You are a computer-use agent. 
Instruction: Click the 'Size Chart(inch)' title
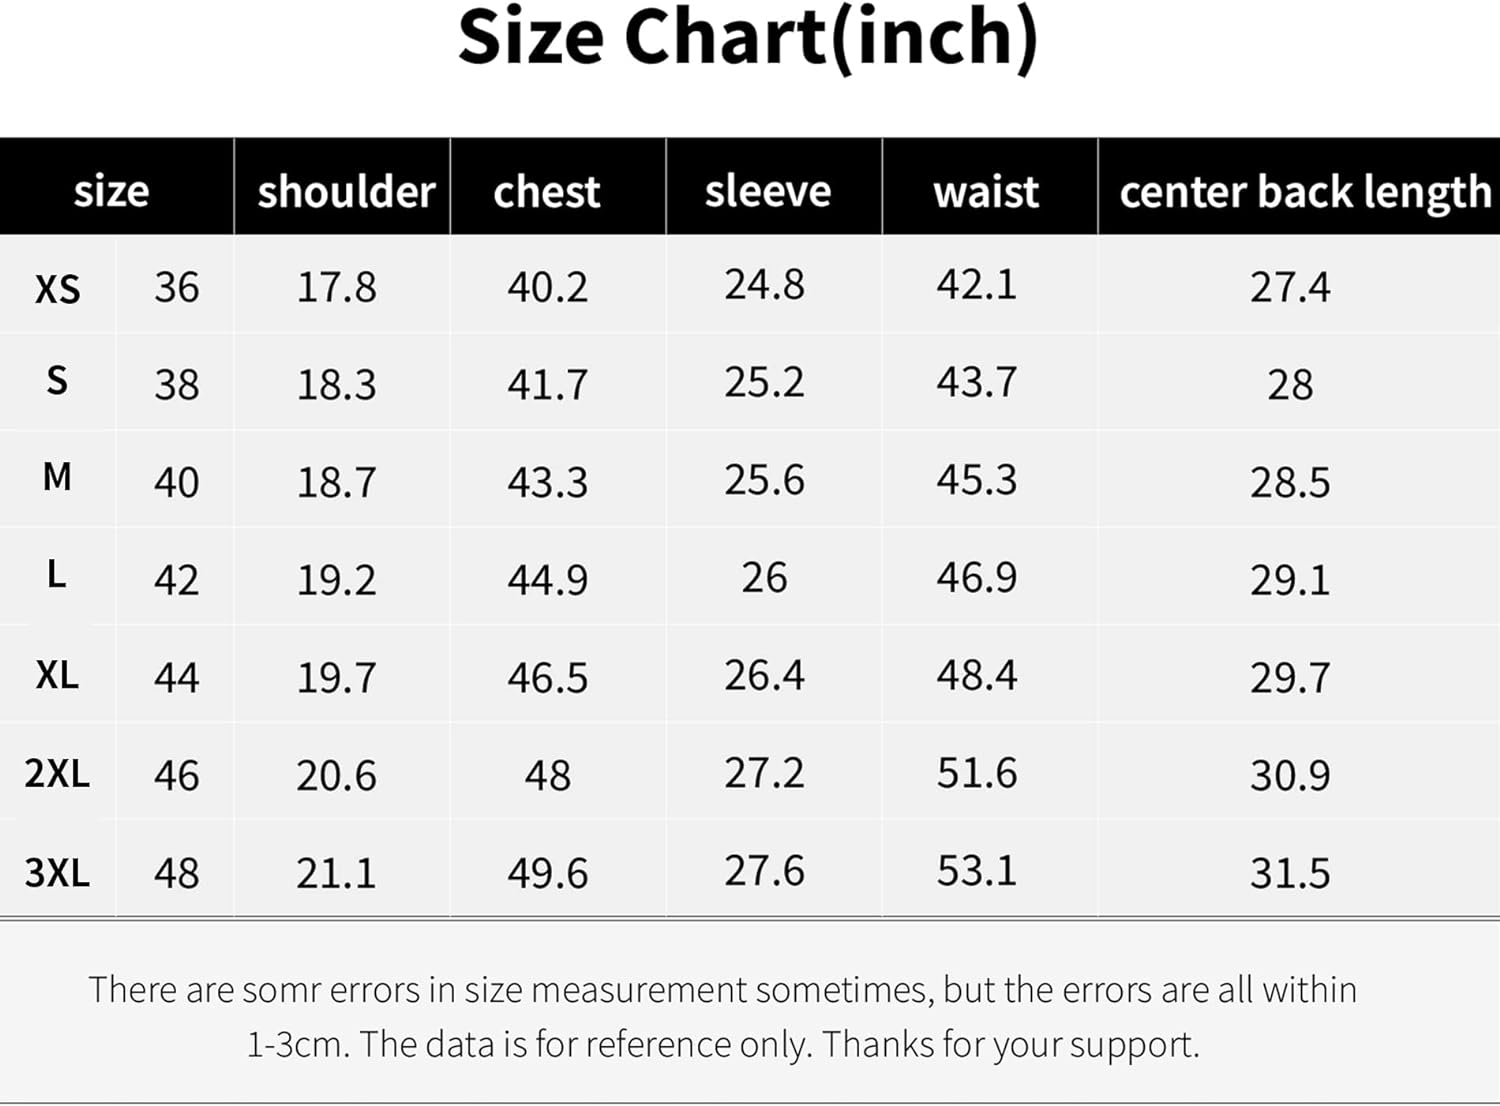pyautogui.click(x=748, y=38)
